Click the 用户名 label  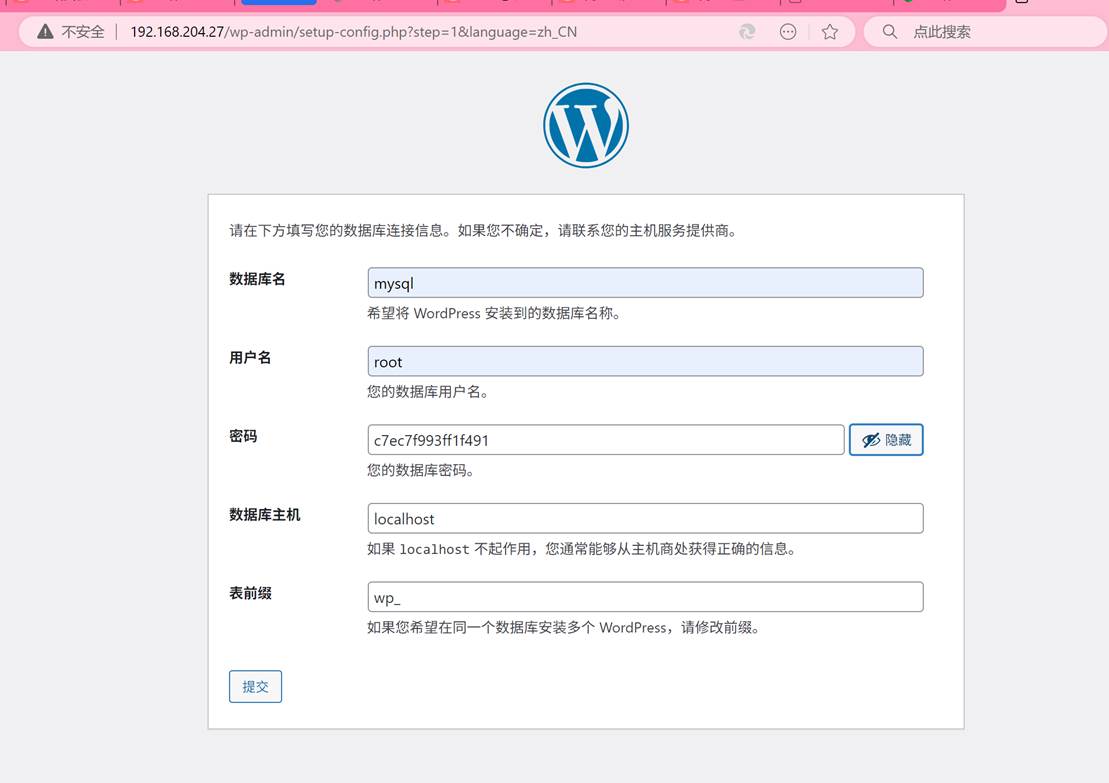pyautogui.click(x=250, y=357)
